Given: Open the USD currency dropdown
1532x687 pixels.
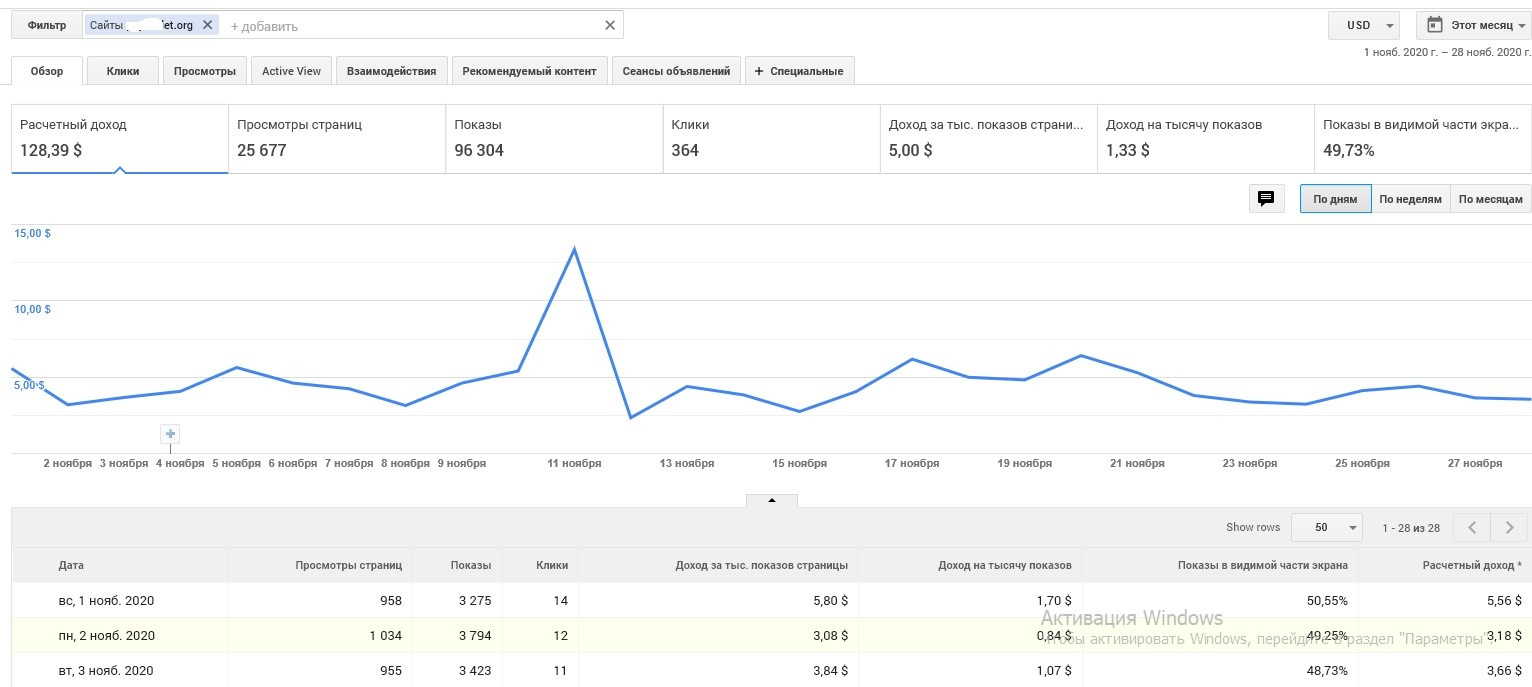Looking at the screenshot, I should coord(1363,25).
